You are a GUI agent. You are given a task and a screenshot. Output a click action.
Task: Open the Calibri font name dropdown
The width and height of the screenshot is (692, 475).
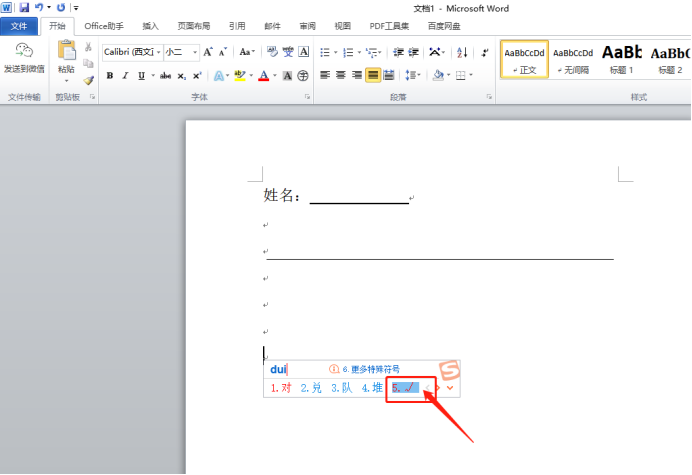click(x=158, y=53)
